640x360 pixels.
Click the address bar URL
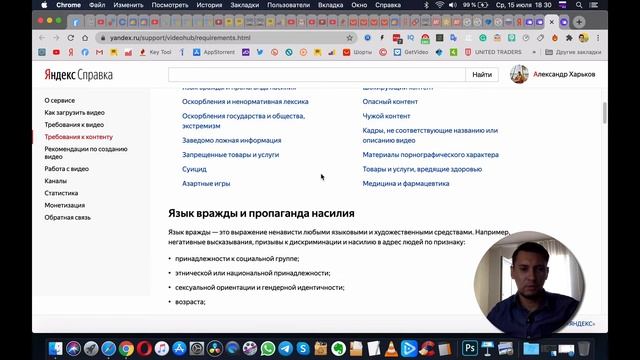[180, 38]
